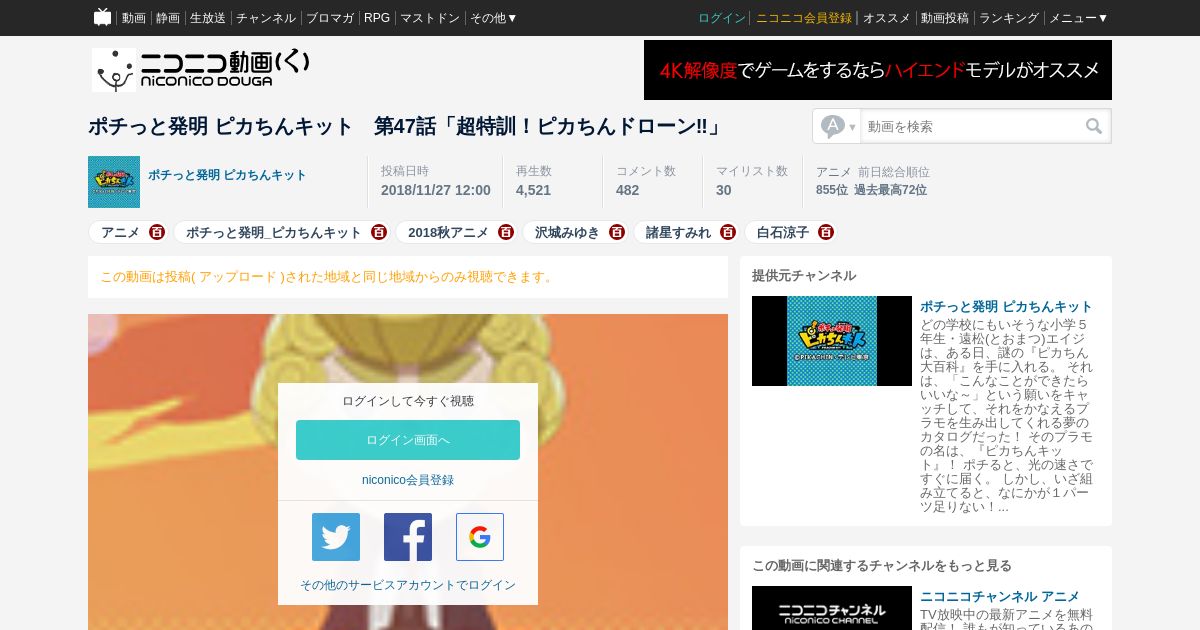
Task: Select the アニメ tag
Action: point(120,232)
